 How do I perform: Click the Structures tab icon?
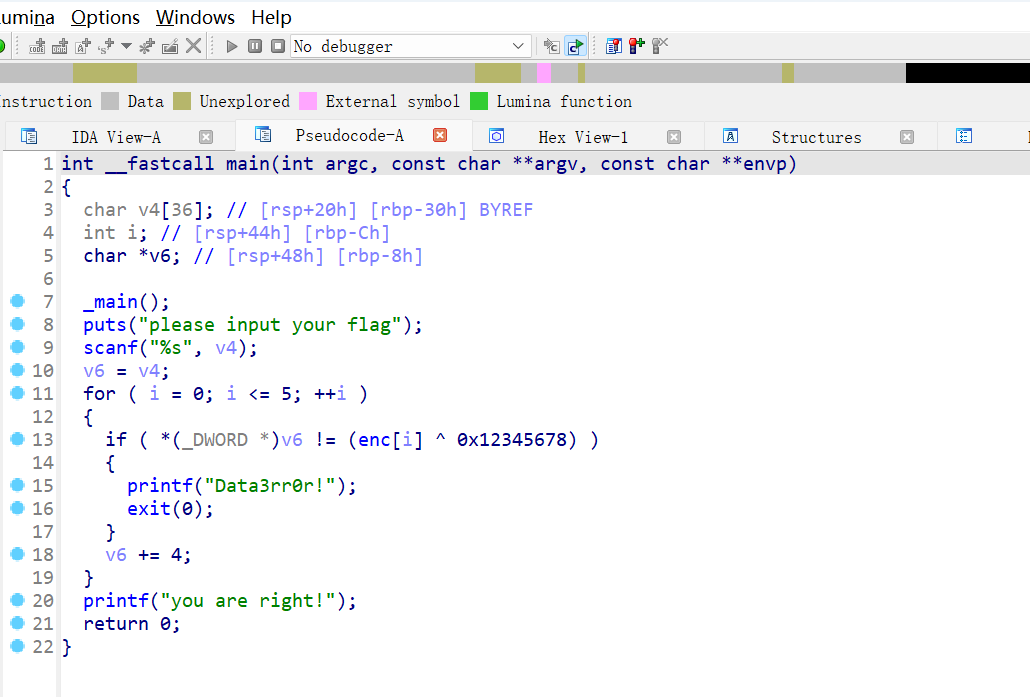tap(730, 136)
